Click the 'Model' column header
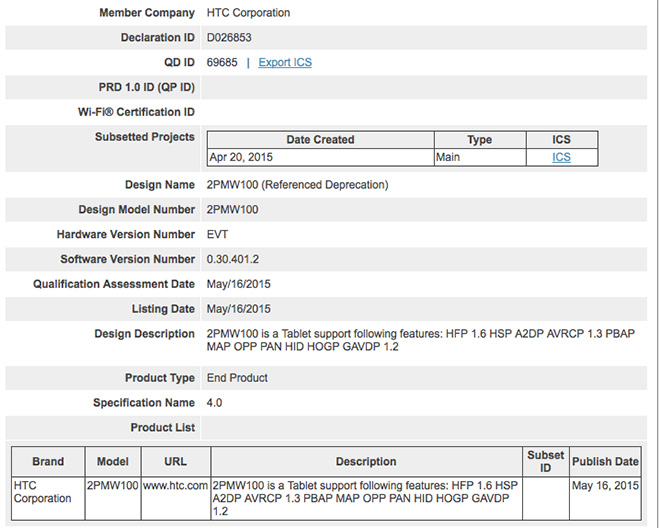Image resolution: width=660 pixels, height=528 pixels. (x=112, y=461)
